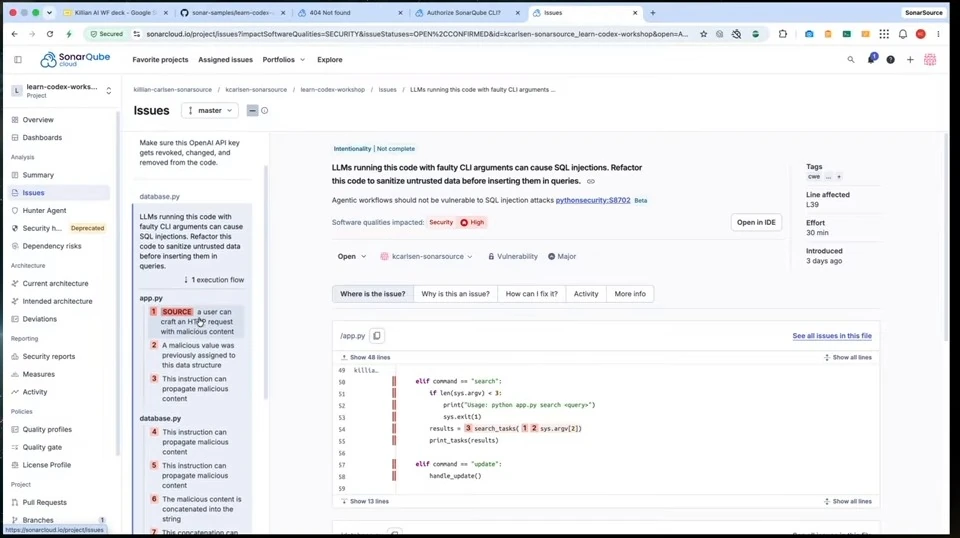
Task: Select the Where is the issue? tab
Action: pyautogui.click(x=372, y=294)
